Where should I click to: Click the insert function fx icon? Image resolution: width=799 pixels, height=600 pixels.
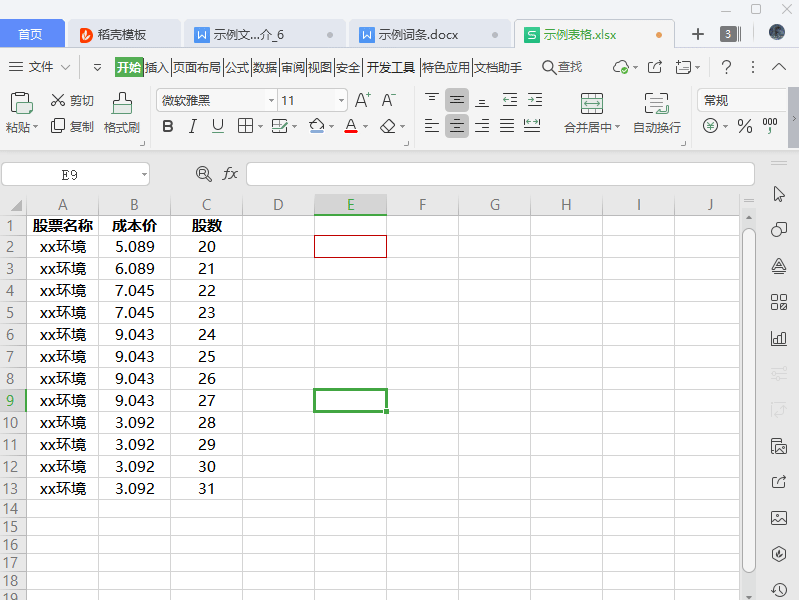[230, 174]
